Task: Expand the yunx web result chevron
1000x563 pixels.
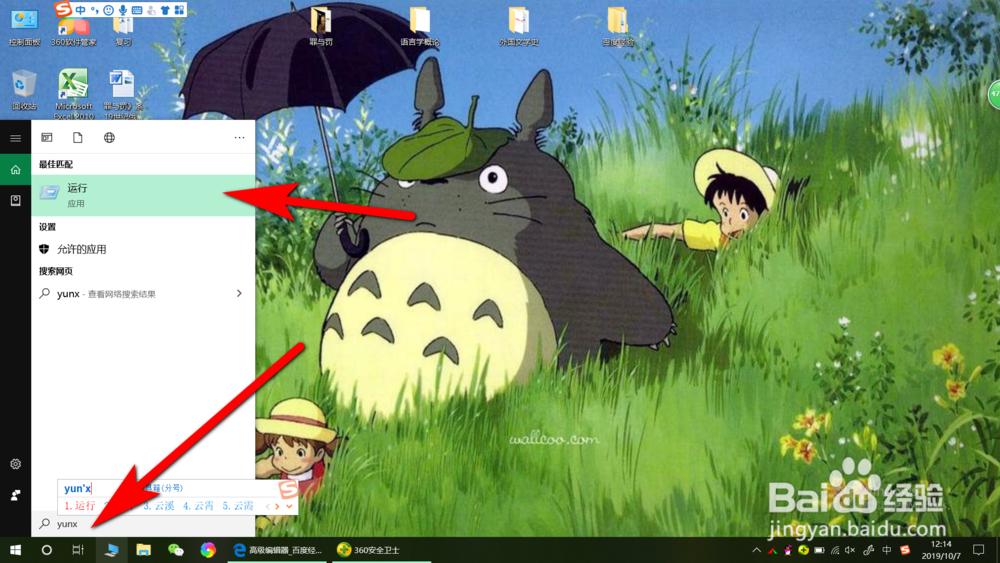Action: pos(239,294)
